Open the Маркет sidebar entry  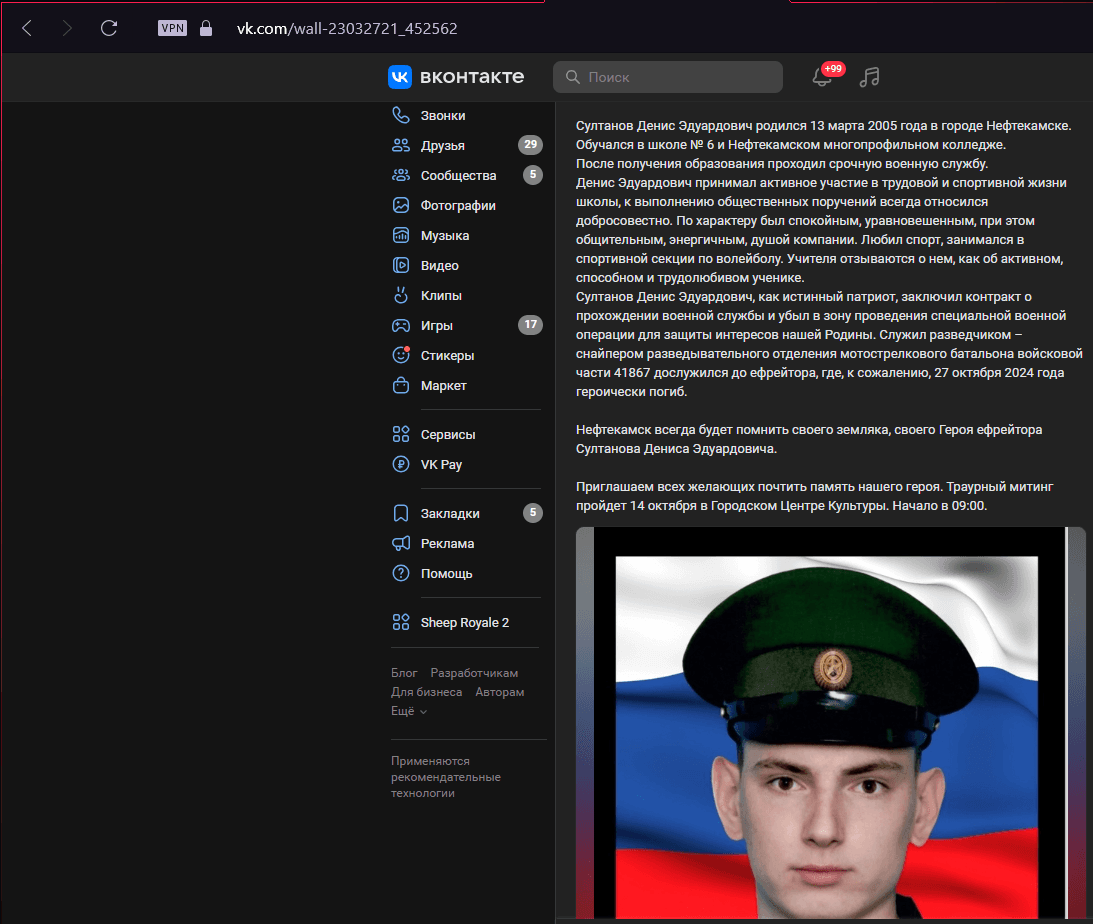443,385
